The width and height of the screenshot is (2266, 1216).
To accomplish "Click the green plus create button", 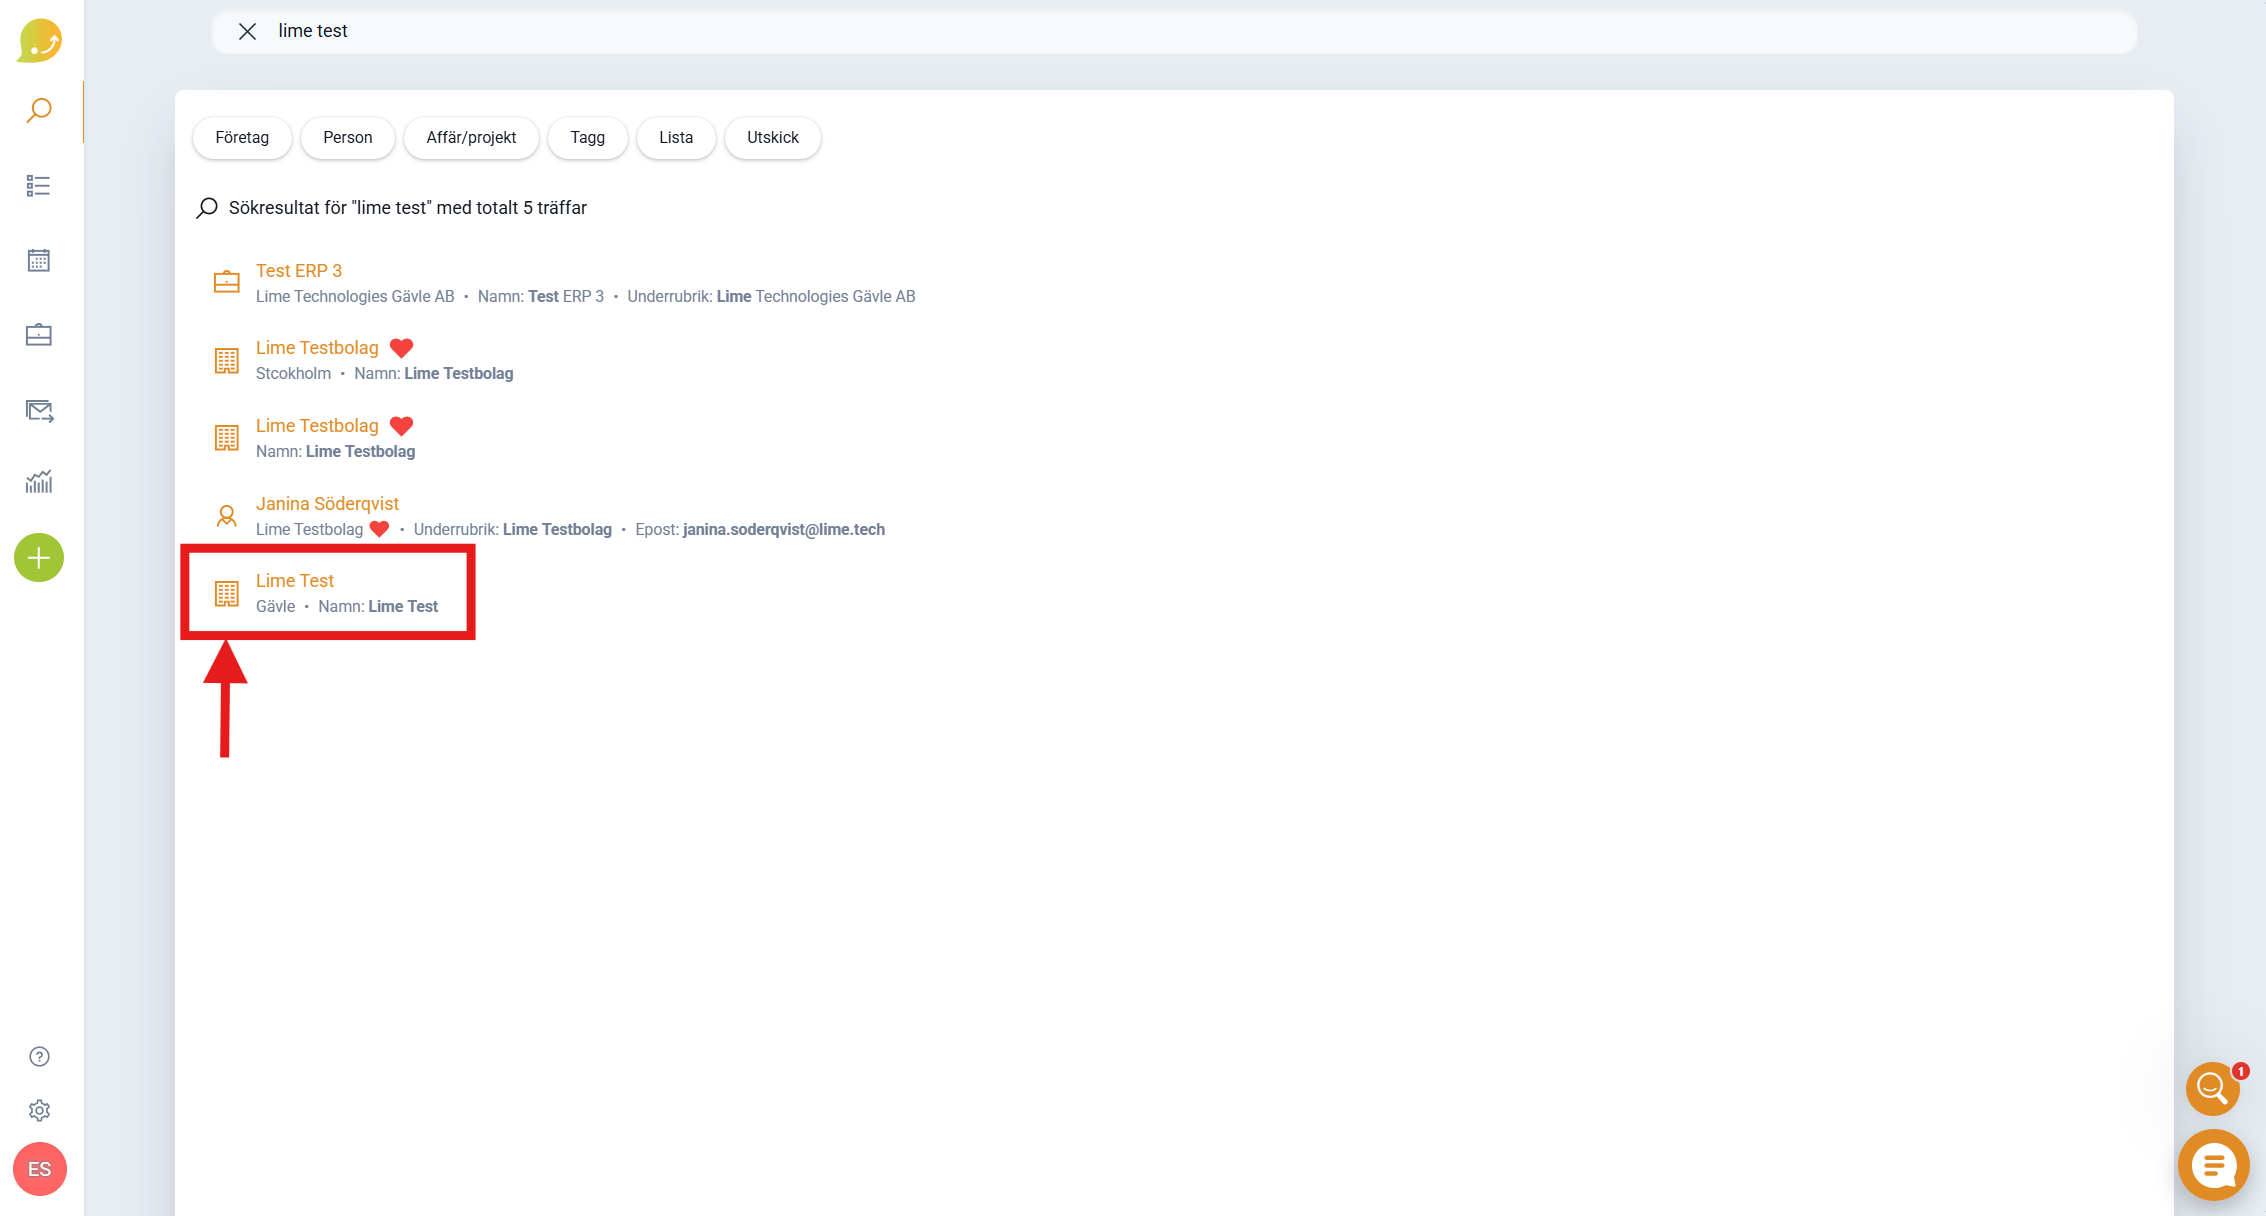I will (x=39, y=558).
